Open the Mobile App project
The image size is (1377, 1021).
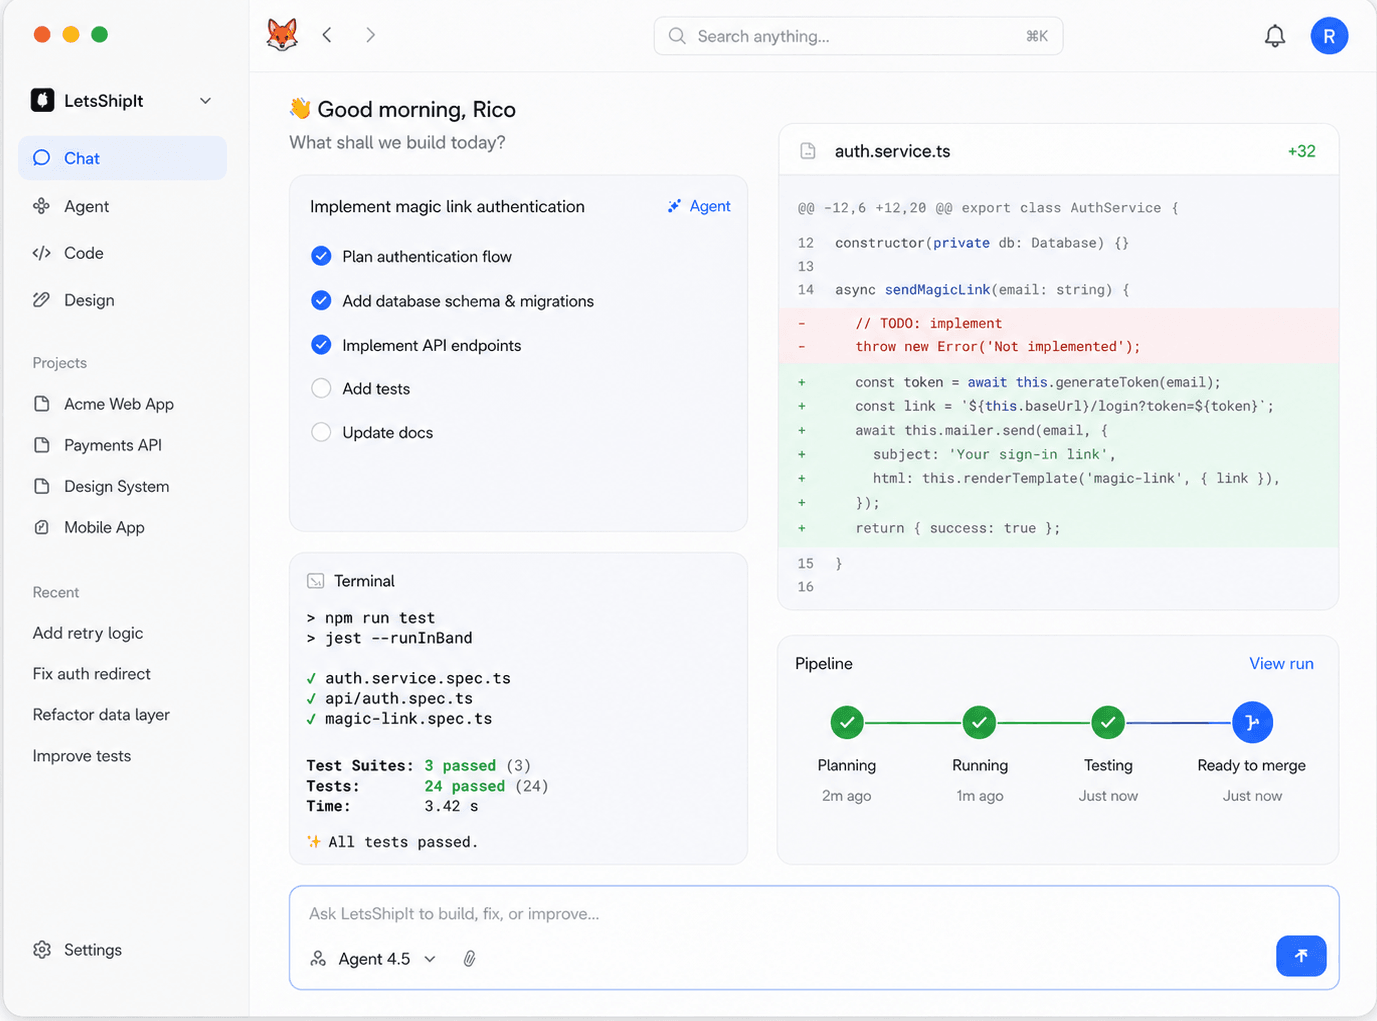[90, 527]
